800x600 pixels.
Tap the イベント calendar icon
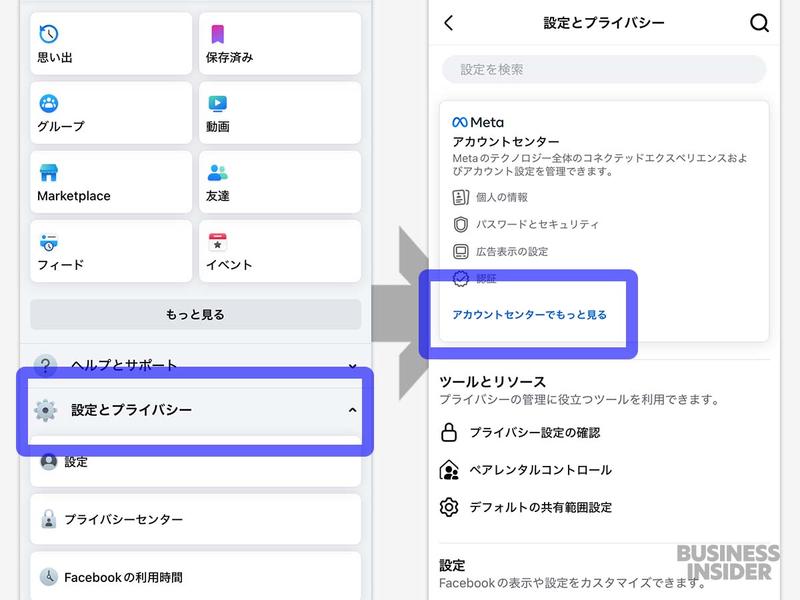pyautogui.click(x=217, y=242)
